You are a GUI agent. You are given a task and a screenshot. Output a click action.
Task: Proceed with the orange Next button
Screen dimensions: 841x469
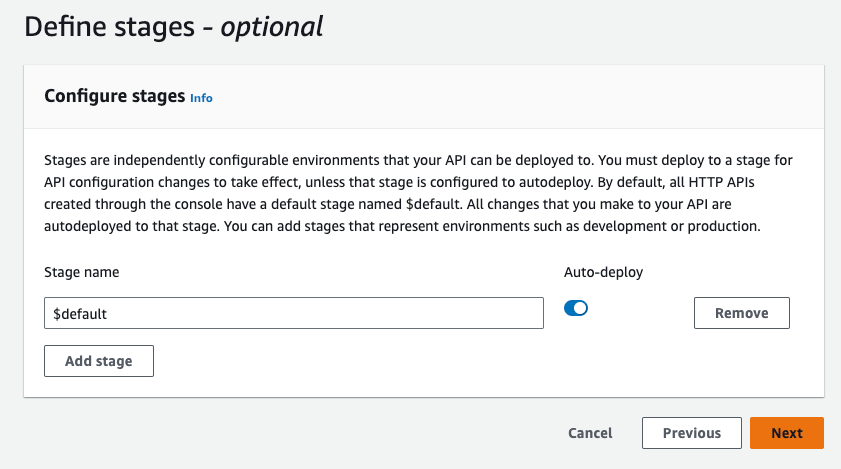pos(786,433)
